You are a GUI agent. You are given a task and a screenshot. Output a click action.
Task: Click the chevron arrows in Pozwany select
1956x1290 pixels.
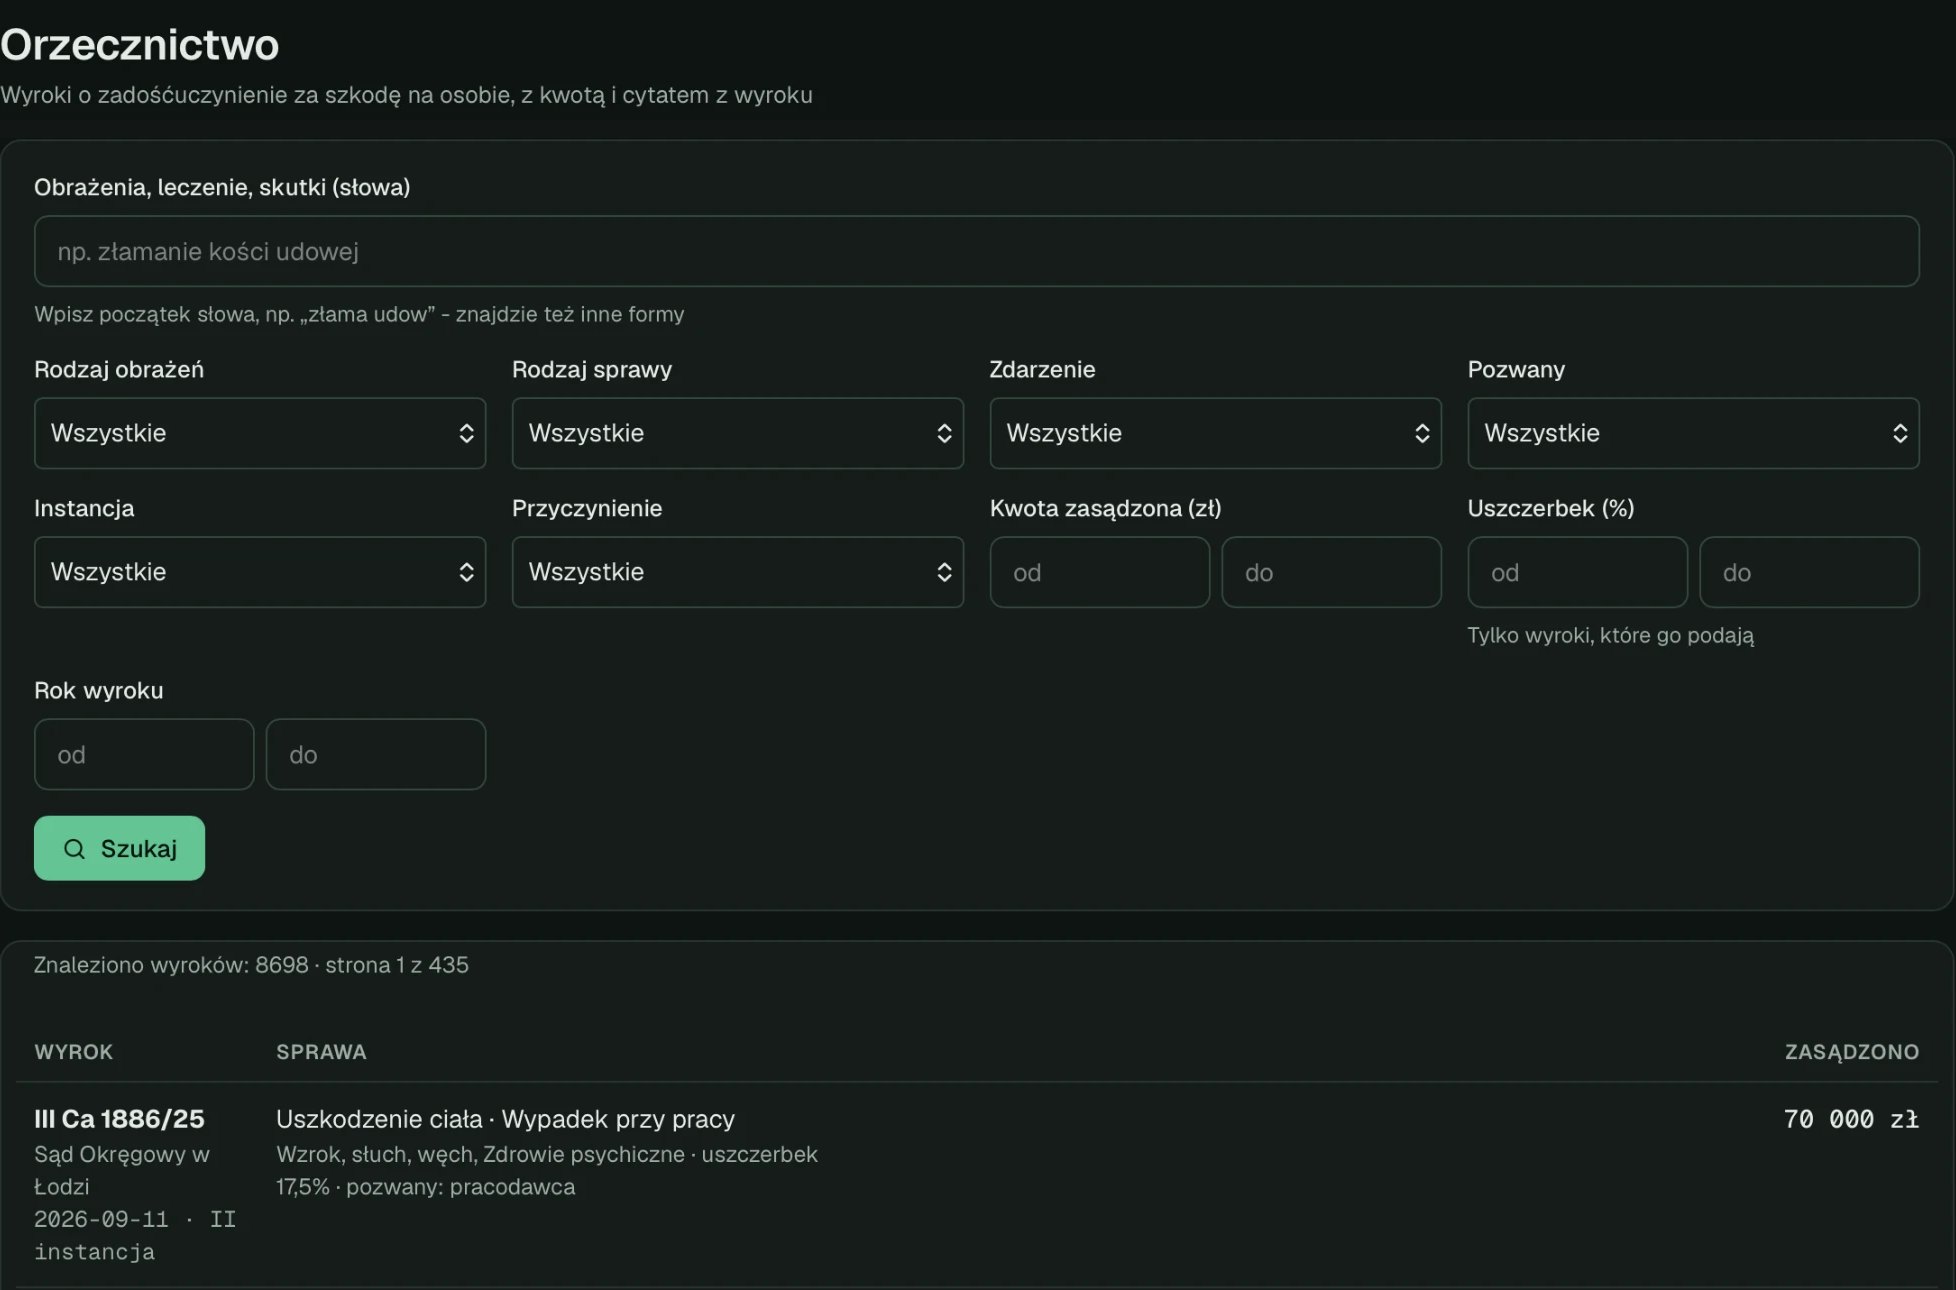pos(1900,433)
